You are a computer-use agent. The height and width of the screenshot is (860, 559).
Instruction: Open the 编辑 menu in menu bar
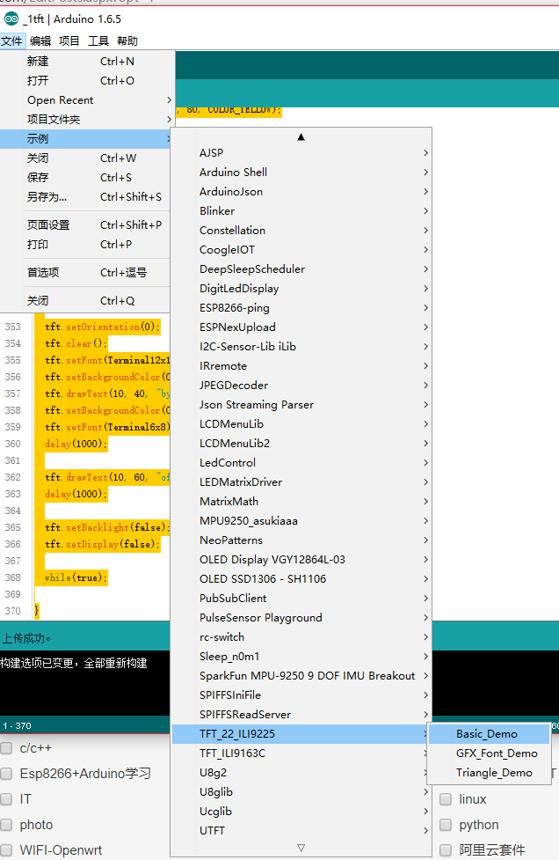tap(40, 41)
